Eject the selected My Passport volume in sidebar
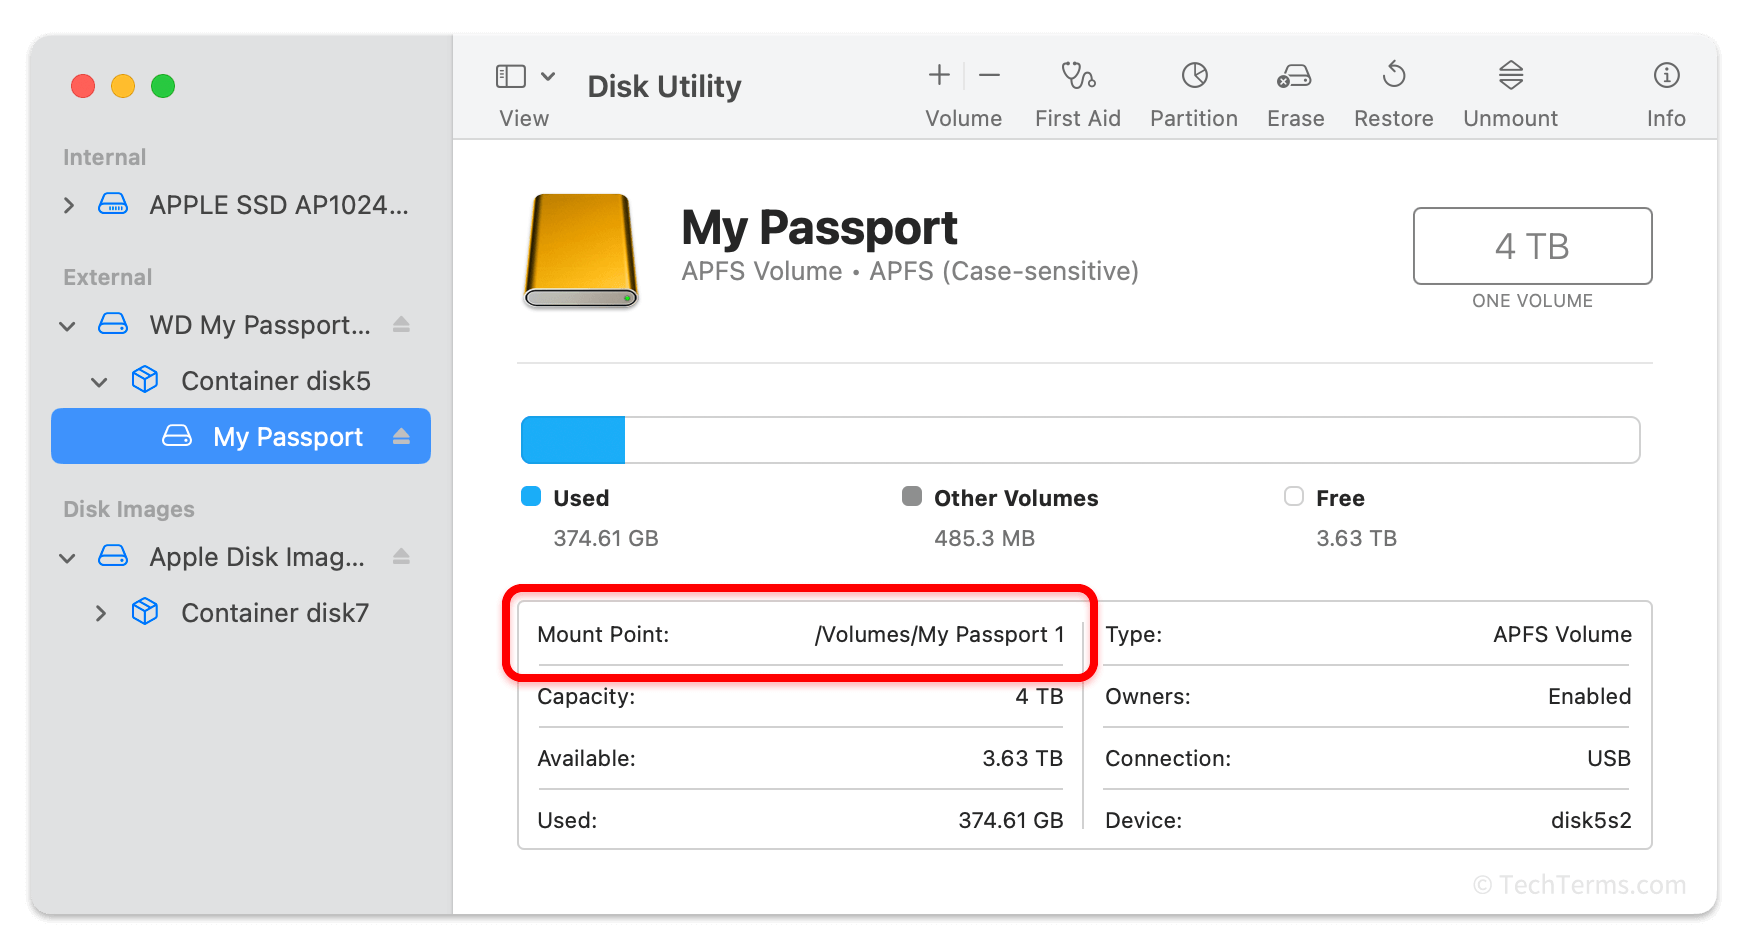Image resolution: width=1750 pixels, height=950 pixels. (401, 436)
